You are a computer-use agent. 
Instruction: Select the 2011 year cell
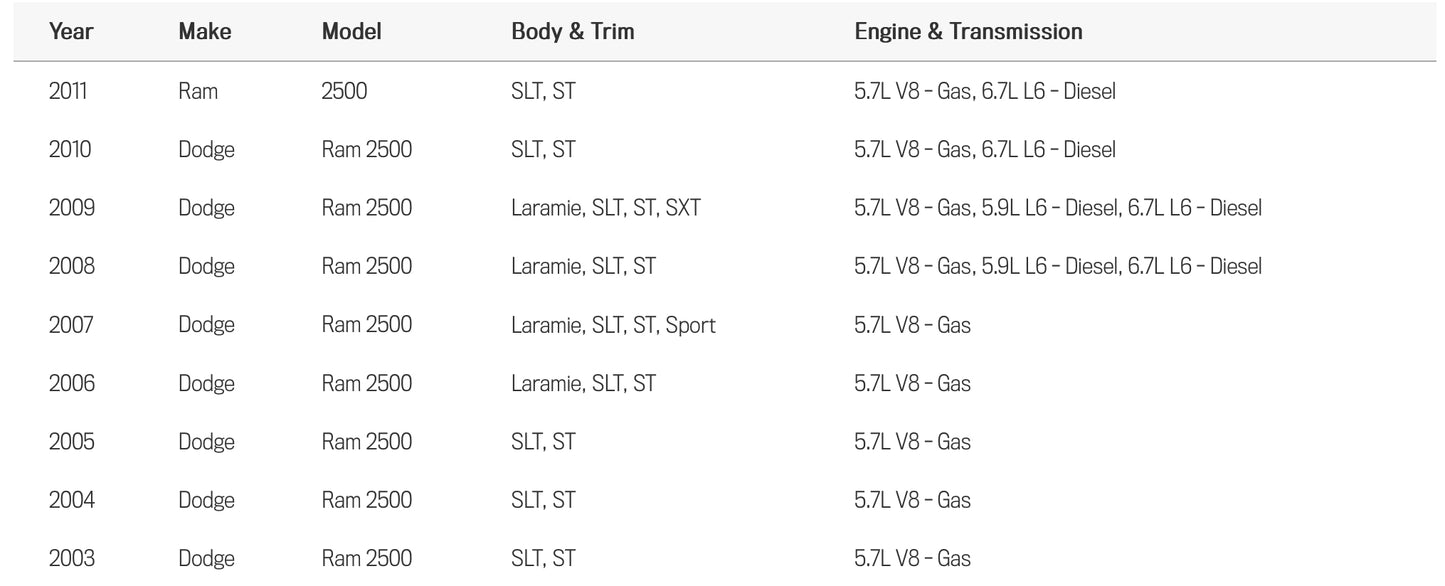coord(68,91)
